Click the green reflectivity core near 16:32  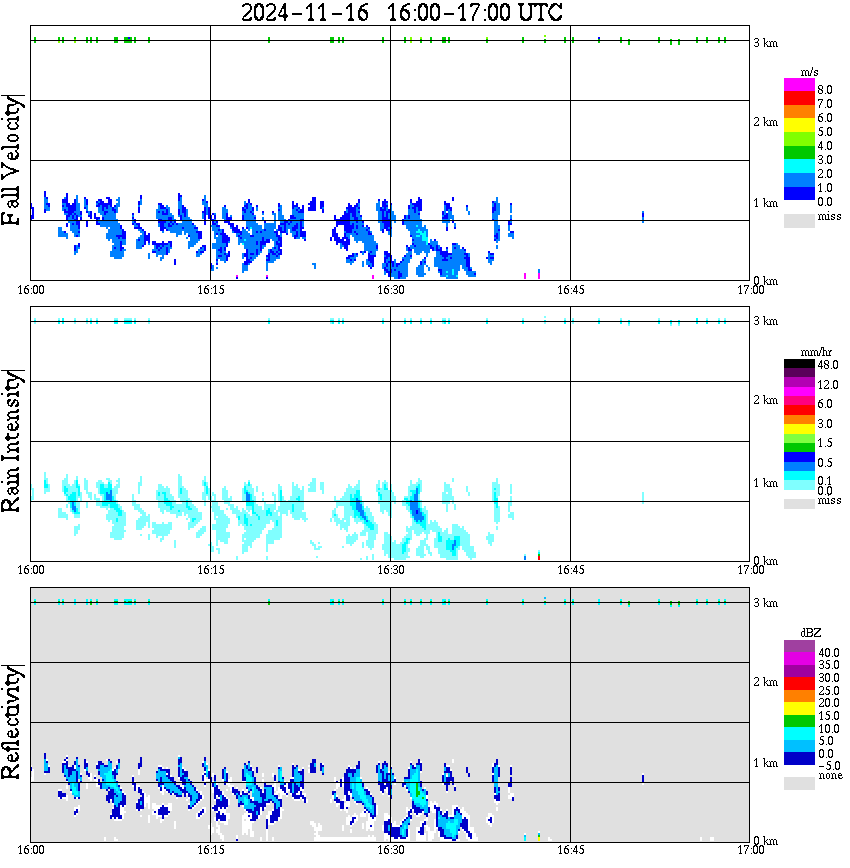418,789
